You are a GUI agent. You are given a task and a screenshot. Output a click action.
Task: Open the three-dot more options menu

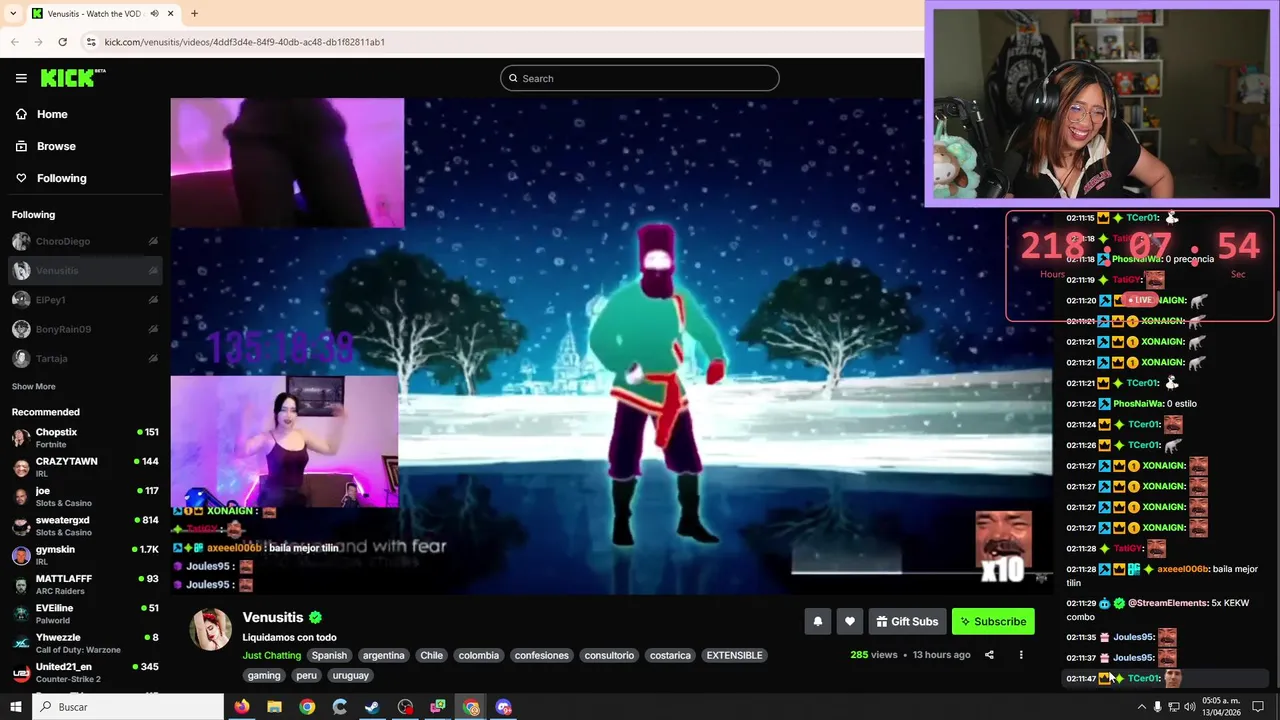pos(1021,655)
